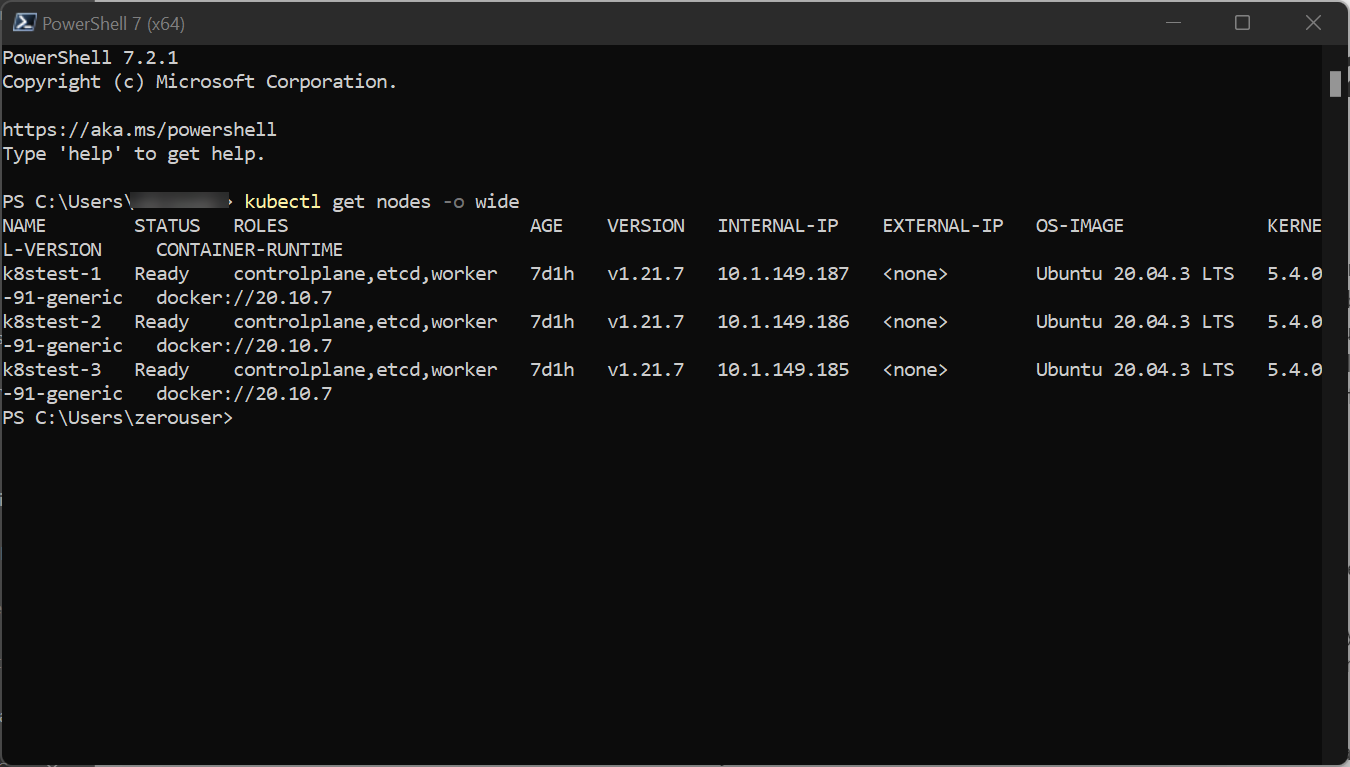This screenshot has width=1350, height=767.
Task: Maximize the PowerShell 7 window
Action: coord(1242,23)
